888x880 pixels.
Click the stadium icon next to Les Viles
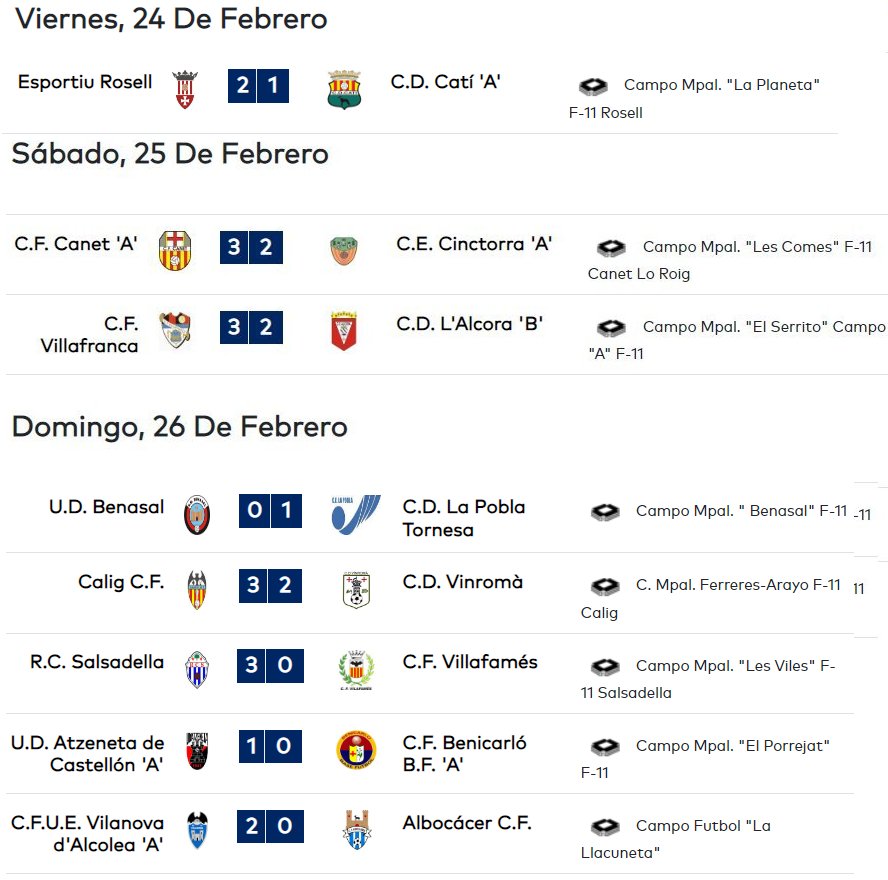pos(605,667)
